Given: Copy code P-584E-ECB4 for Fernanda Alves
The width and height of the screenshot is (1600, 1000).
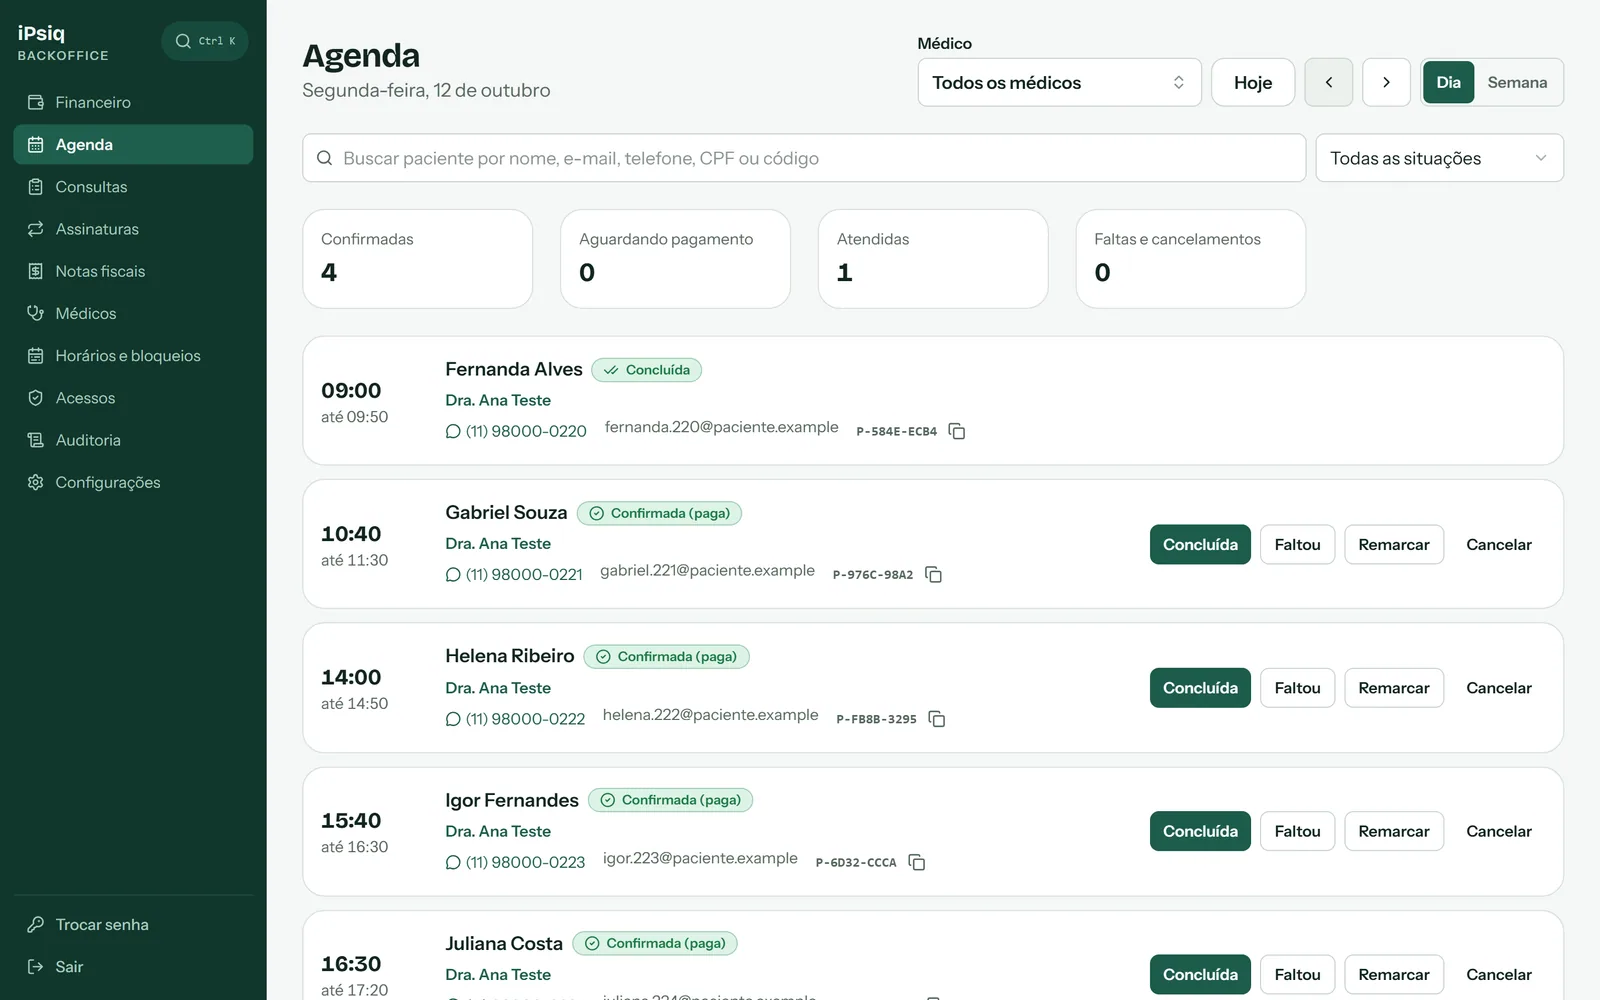Looking at the screenshot, I should coord(957,431).
